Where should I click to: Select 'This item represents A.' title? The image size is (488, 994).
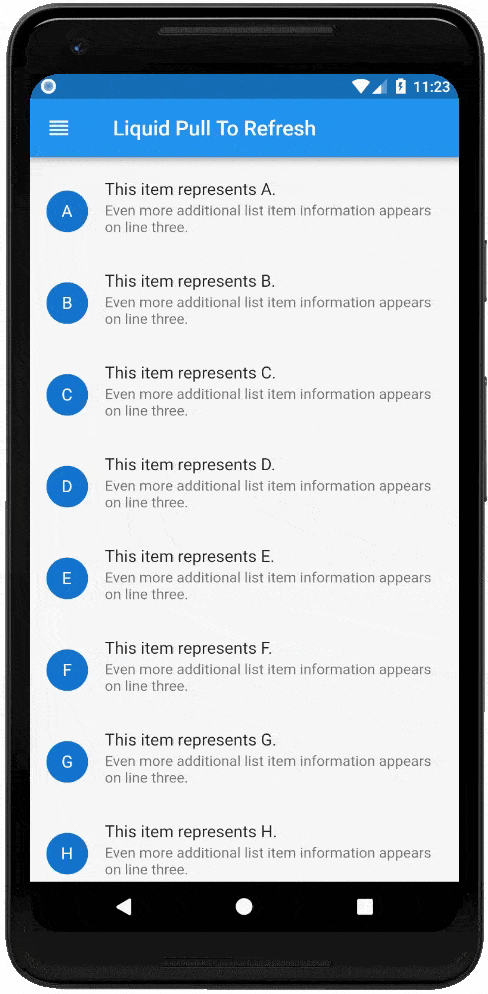point(190,190)
